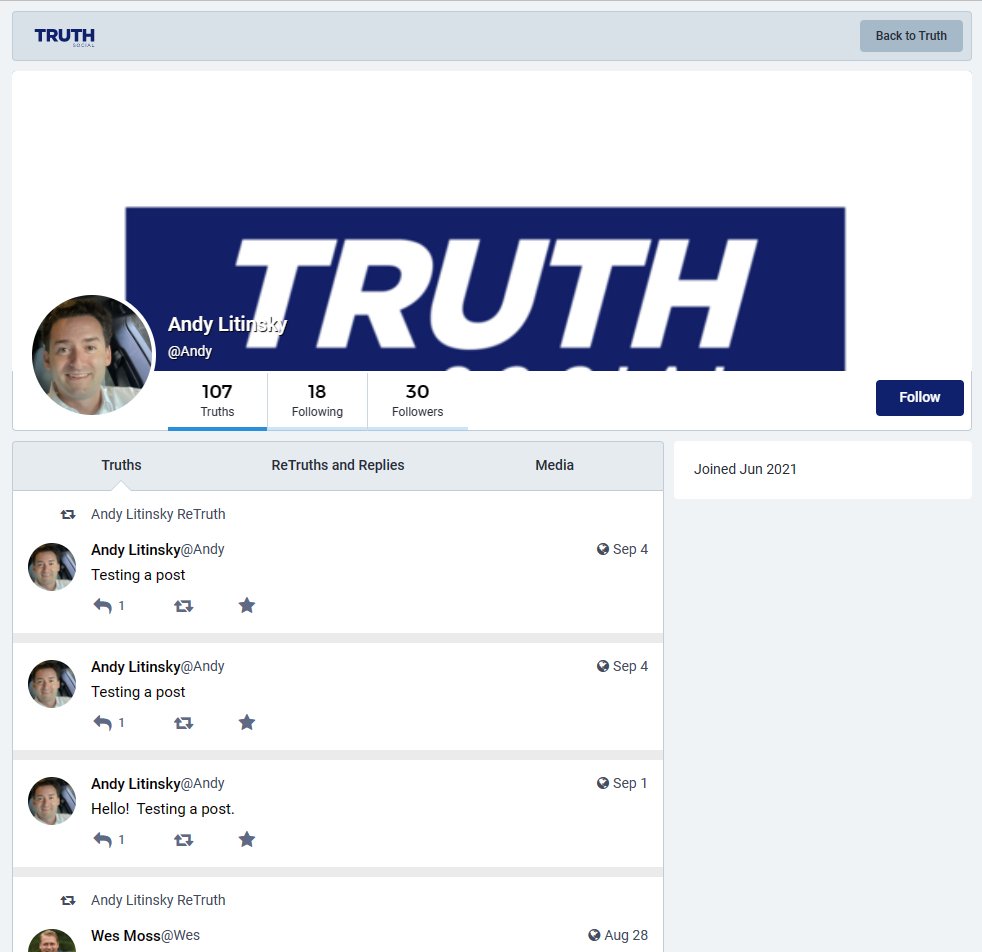Open Wes Moss @Wes profile name
The height and width of the screenshot is (952, 982).
point(145,936)
